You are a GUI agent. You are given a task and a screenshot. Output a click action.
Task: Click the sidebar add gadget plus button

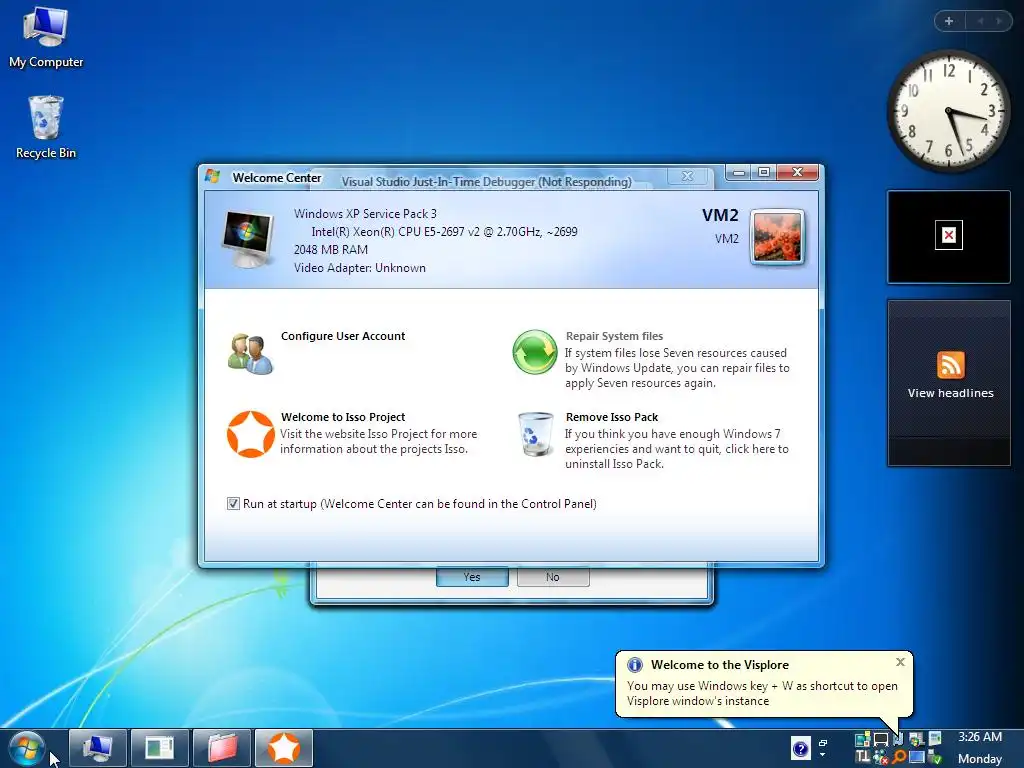pos(949,21)
